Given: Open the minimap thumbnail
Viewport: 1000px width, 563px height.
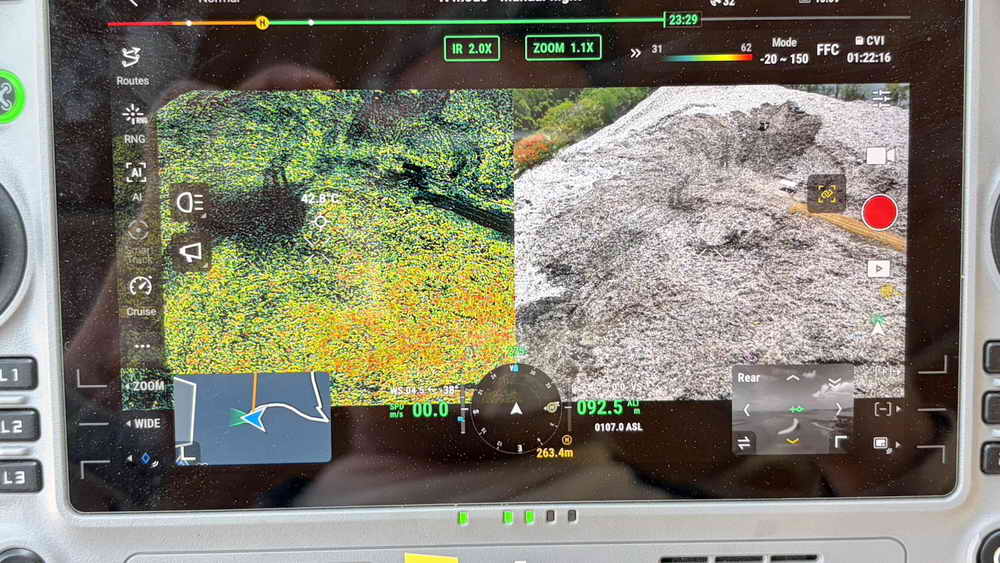Looking at the screenshot, I should [252, 417].
